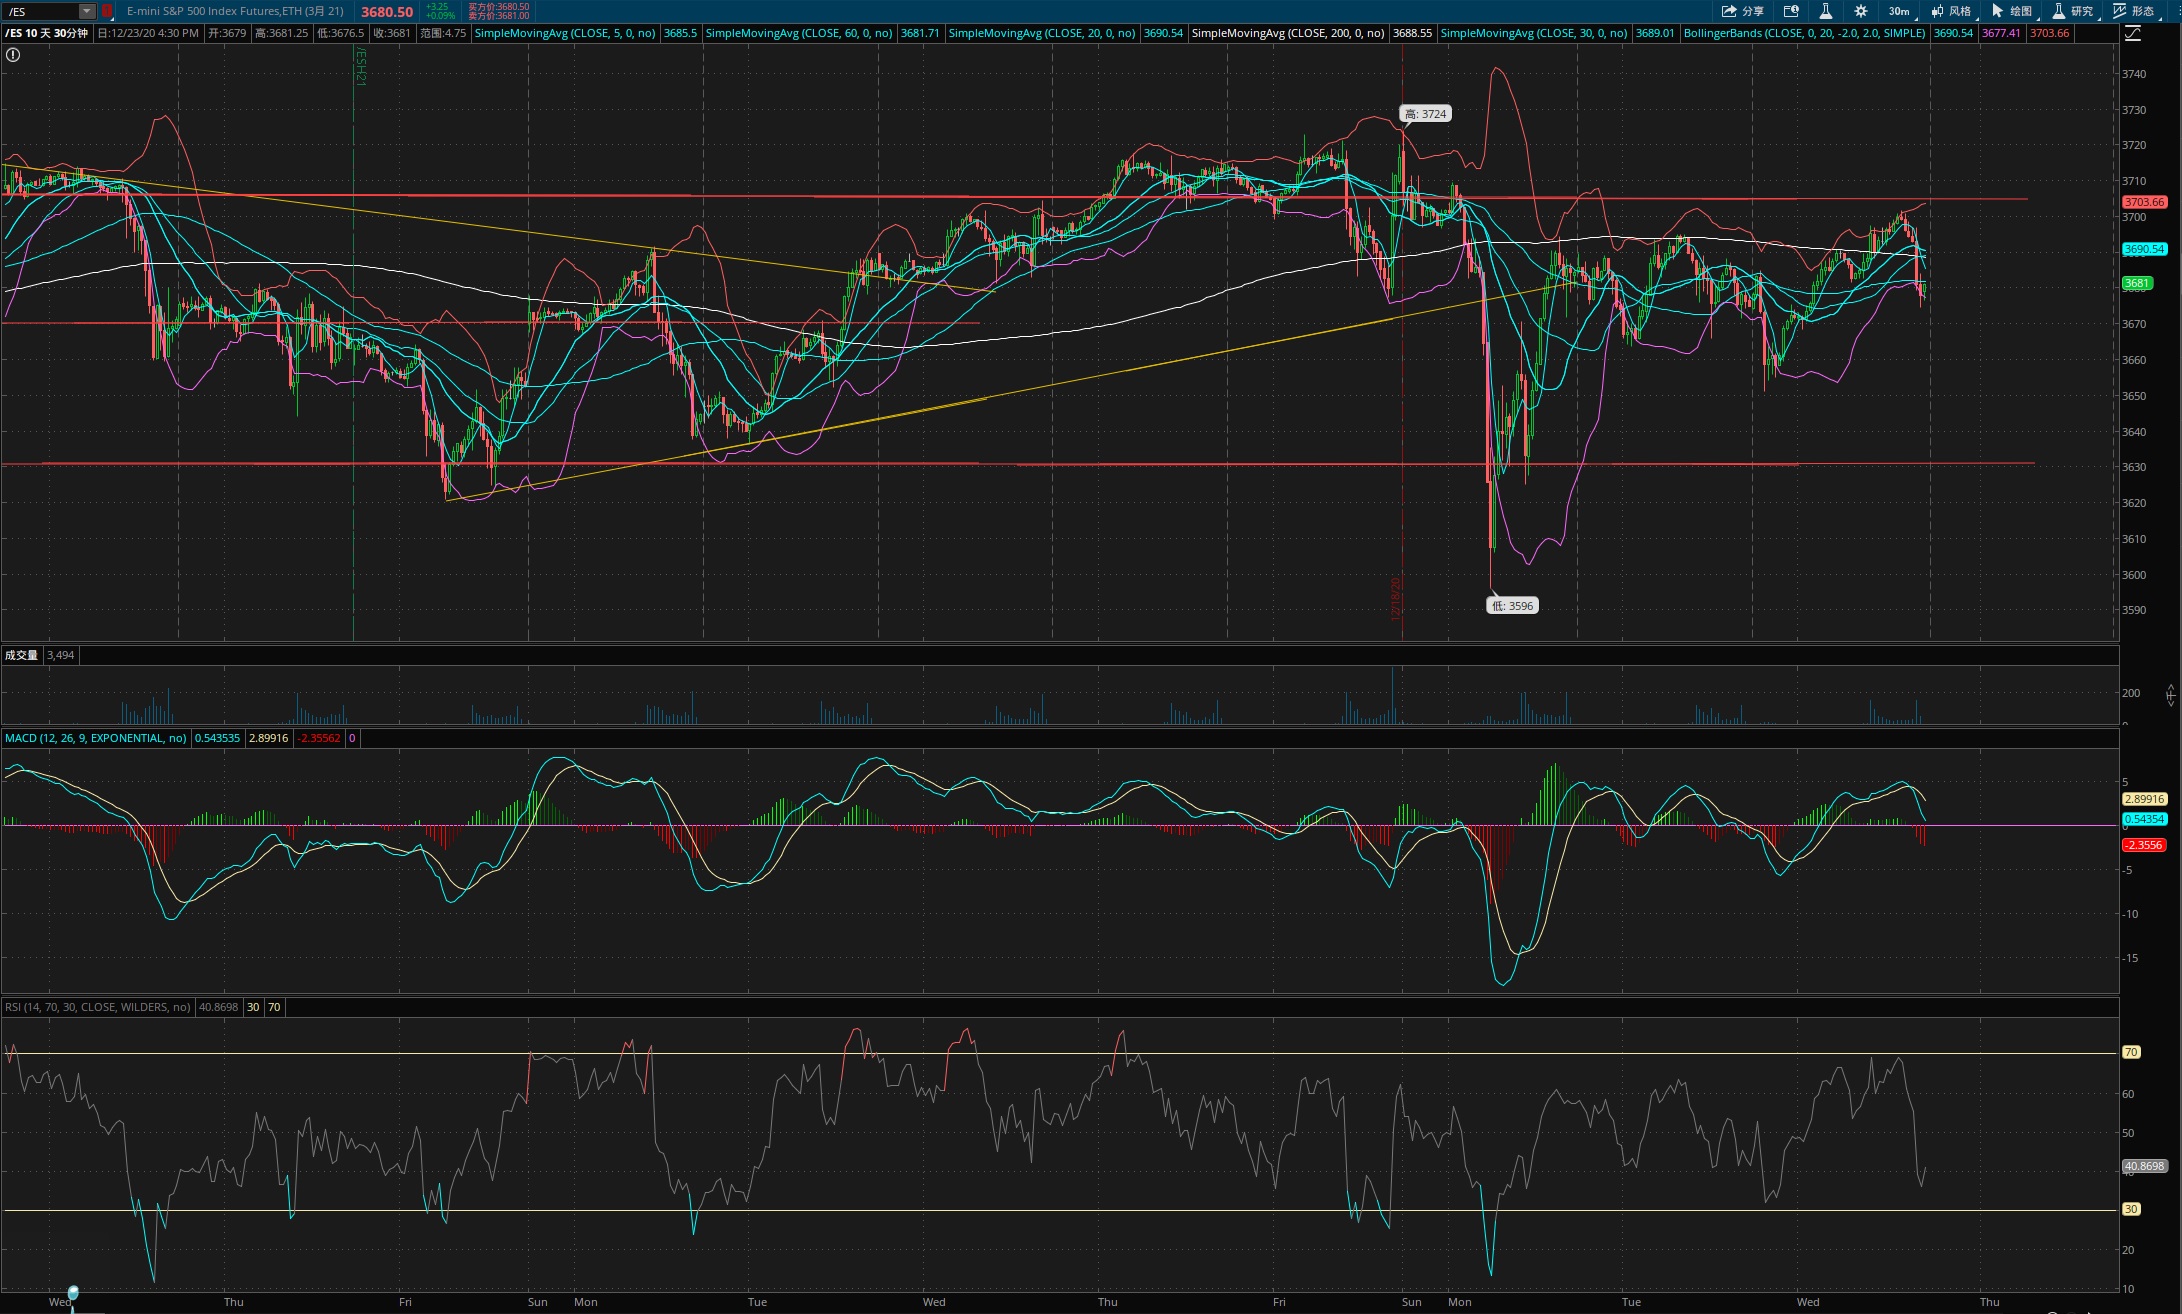Click the volume panel resize arrows icon

click(2170, 693)
